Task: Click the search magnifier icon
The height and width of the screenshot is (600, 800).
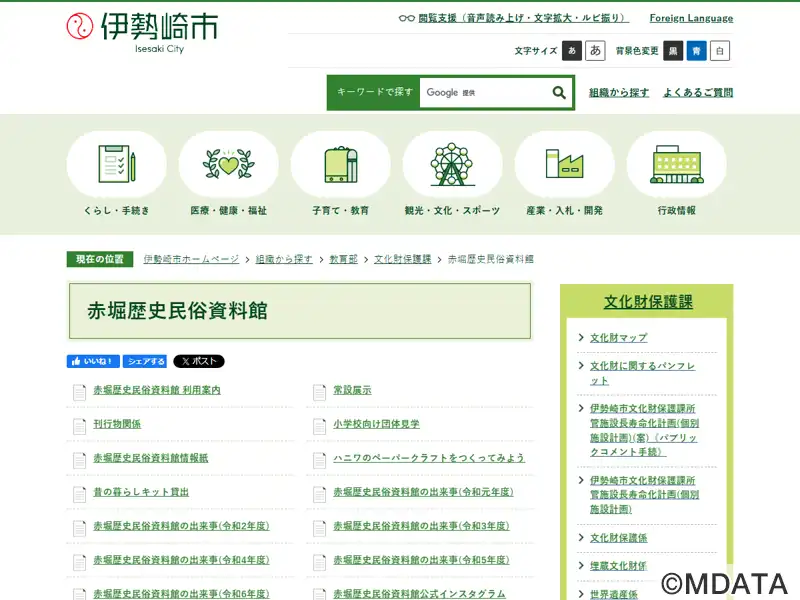Action: [559, 93]
